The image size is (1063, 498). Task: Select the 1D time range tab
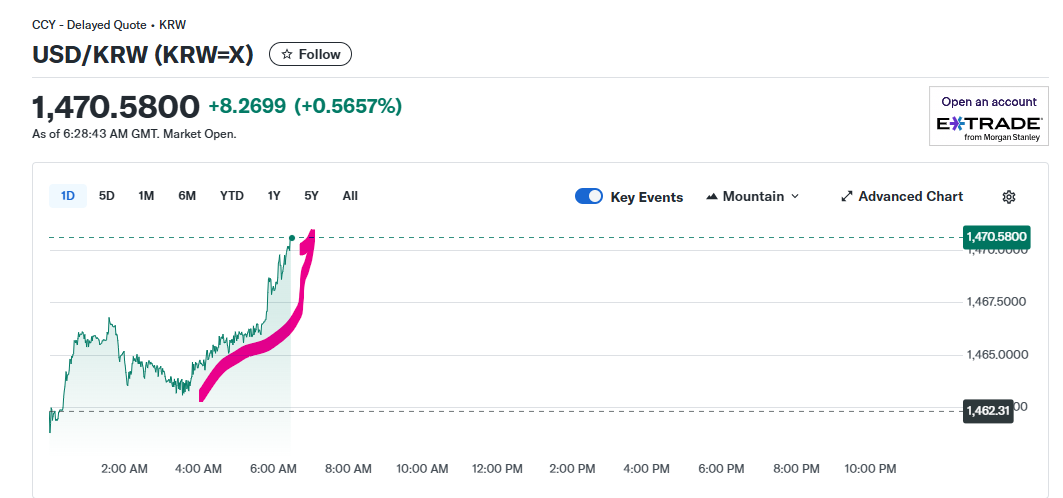[68, 196]
